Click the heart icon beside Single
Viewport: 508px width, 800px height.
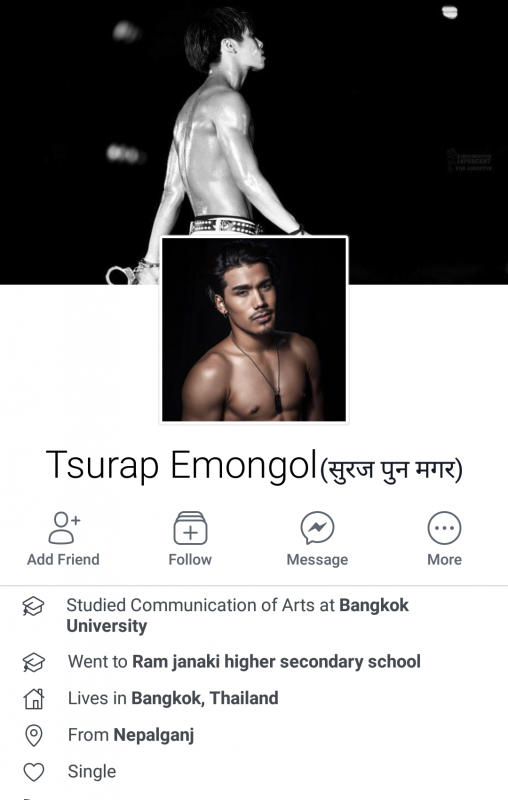coord(34,772)
